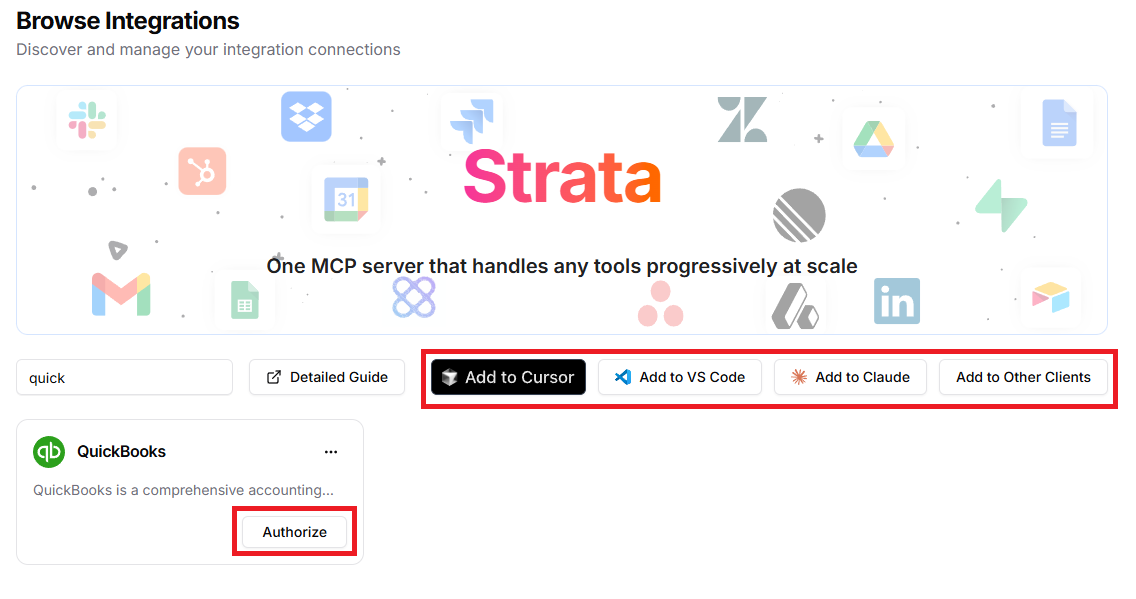Click the Google Drive icon
This screenshot has height=599, width=1136.
(x=873, y=139)
